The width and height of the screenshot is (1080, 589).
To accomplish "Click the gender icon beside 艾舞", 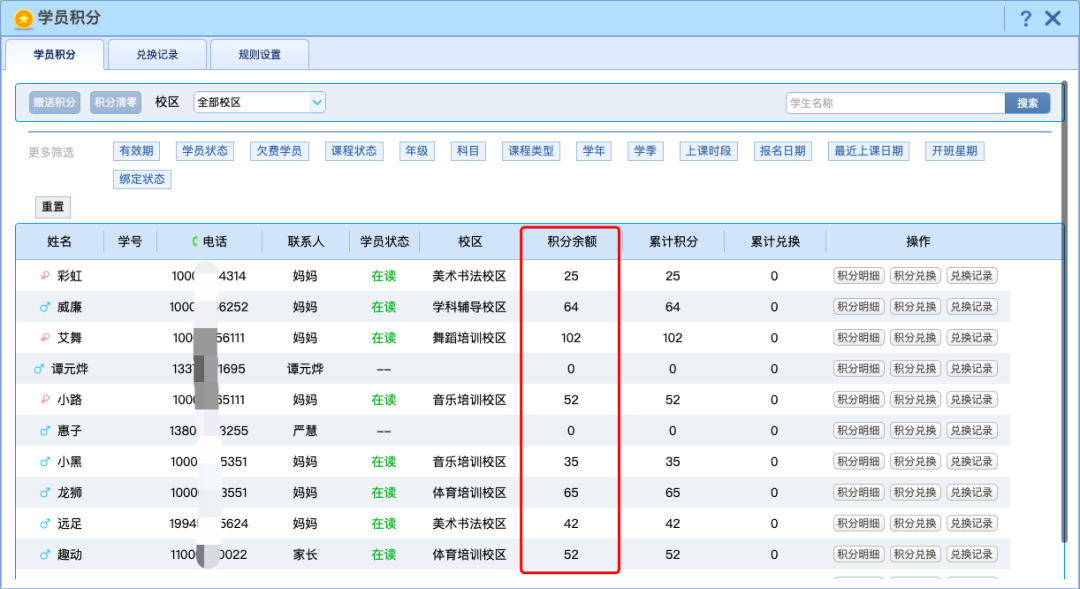I will tap(45, 338).
